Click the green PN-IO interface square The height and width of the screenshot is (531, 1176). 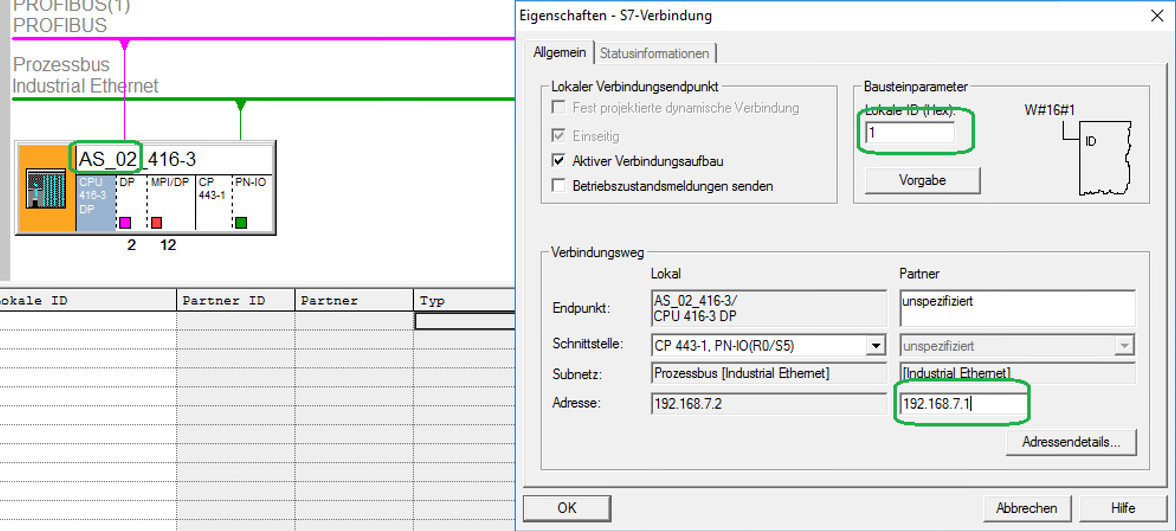[x=241, y=223]
